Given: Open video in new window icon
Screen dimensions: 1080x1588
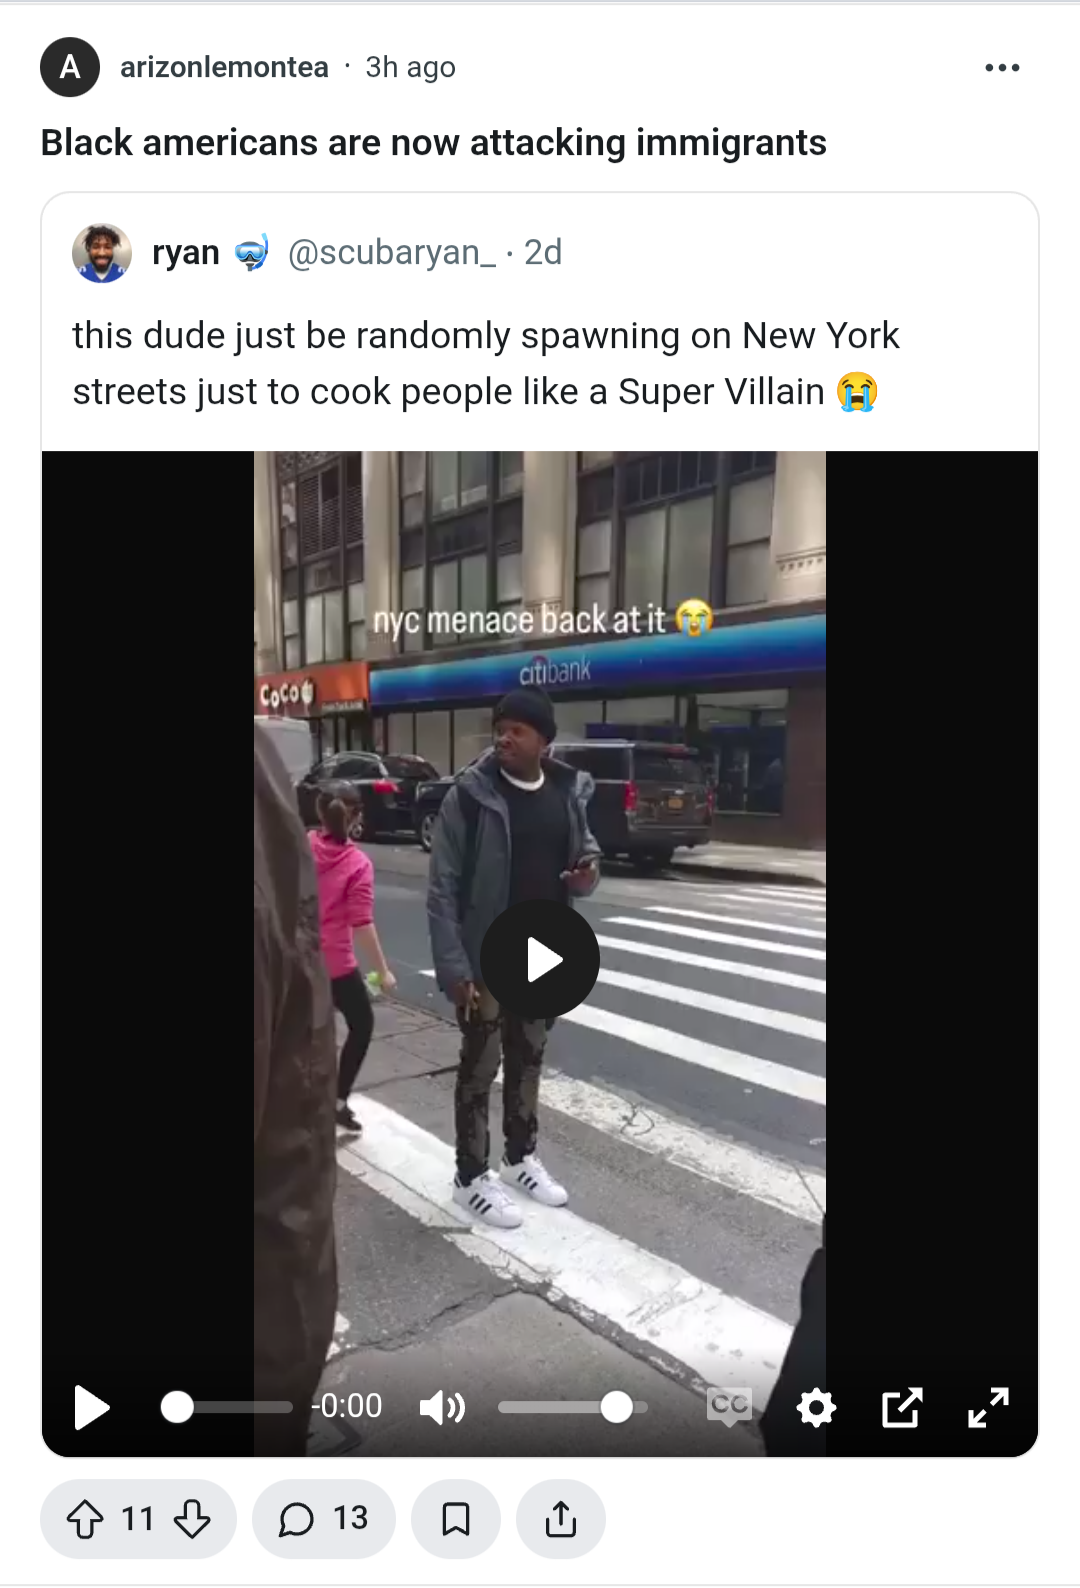Looking at the screenshot, I should coord(902,1407).
